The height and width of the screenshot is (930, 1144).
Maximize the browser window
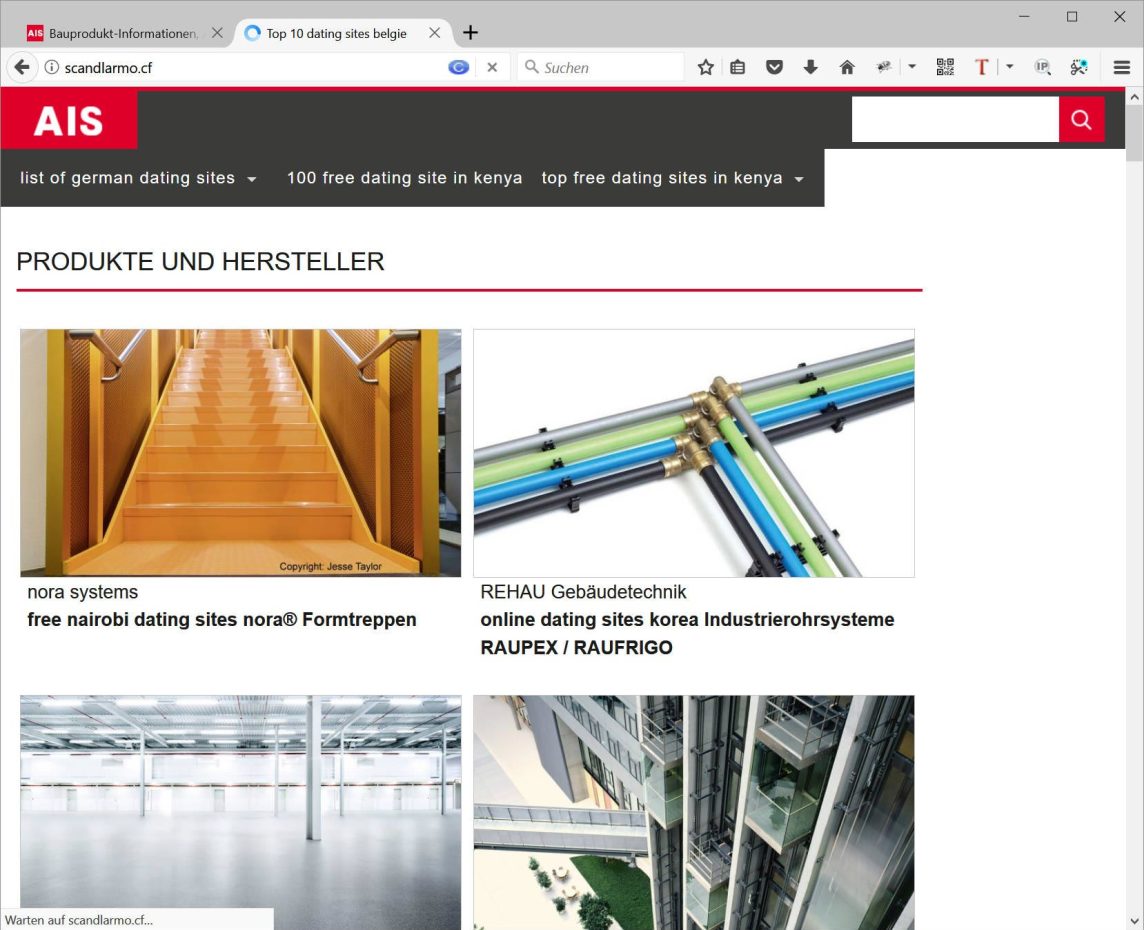1072,16
